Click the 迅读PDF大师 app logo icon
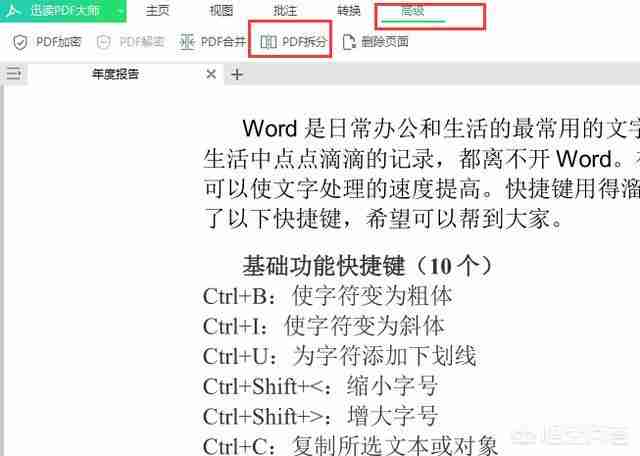Viewport: 640px width, 456px height. click(14, 10)
